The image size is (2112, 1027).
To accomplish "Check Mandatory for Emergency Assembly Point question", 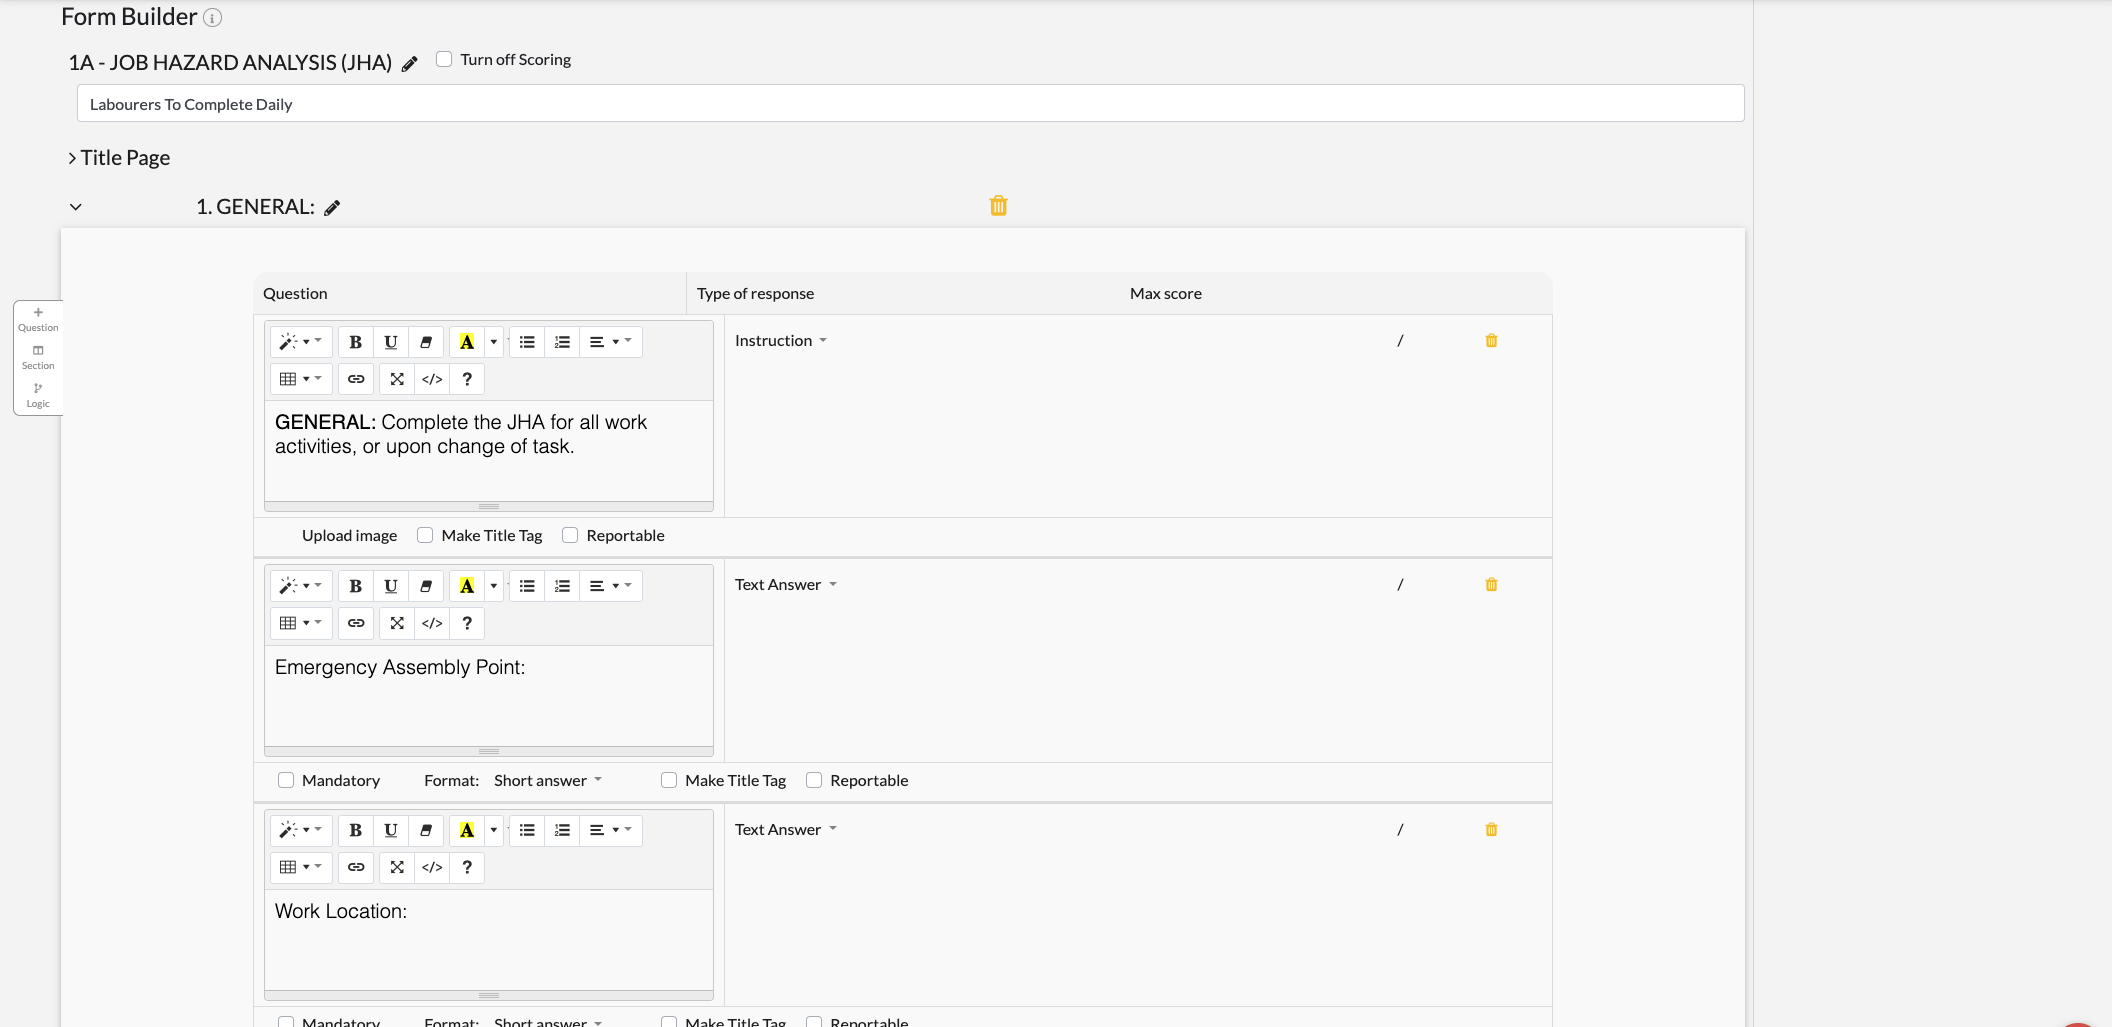I will pos(286,780).
